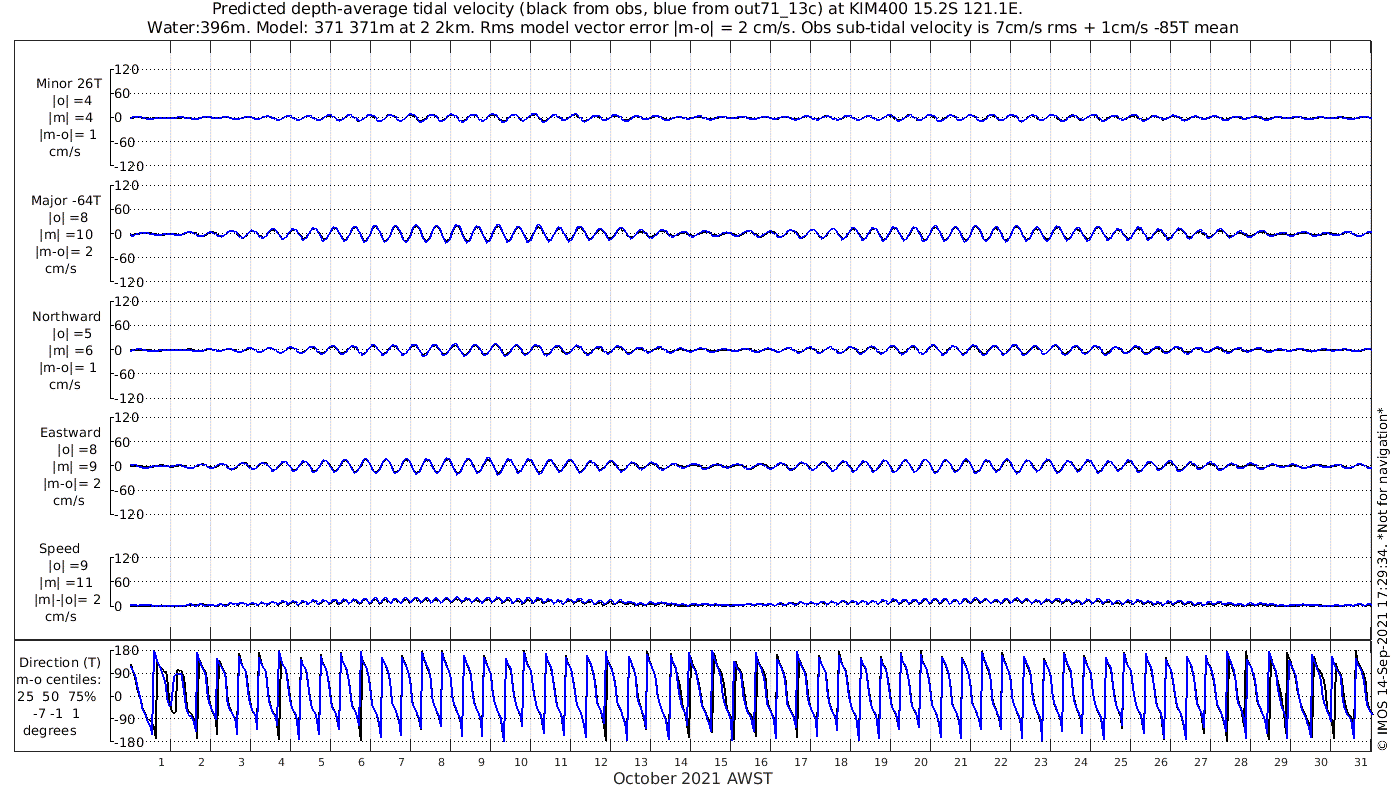Screen dimensions: 1400x800
Task: Click day 28 label on the time axis
Action: [1241, 762]
